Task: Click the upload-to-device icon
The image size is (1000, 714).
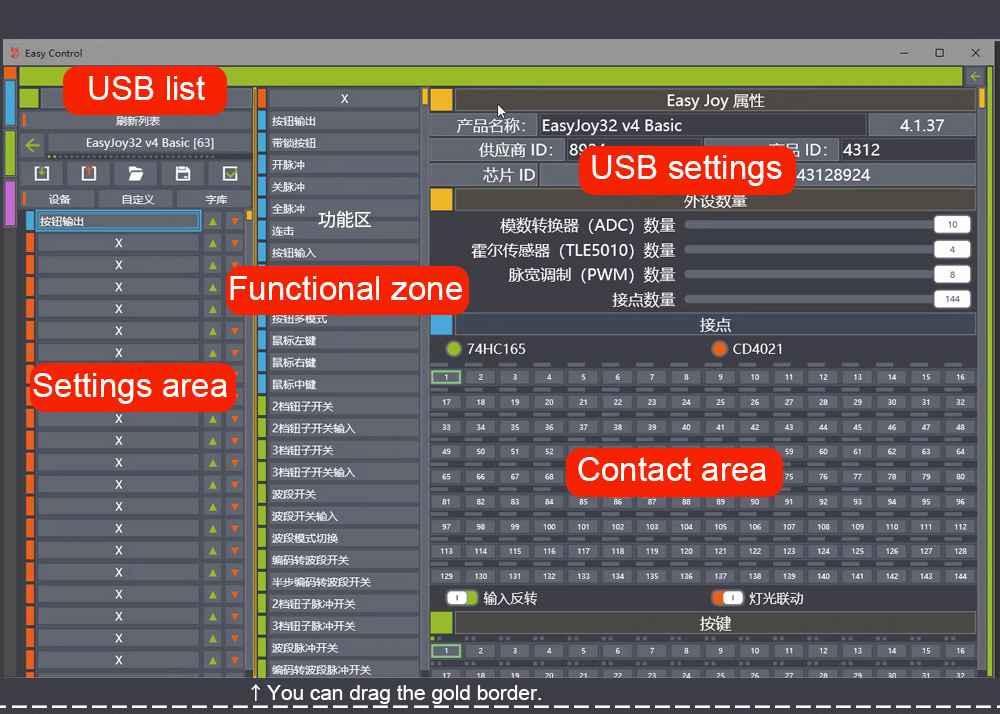Action: click(89, 173)
